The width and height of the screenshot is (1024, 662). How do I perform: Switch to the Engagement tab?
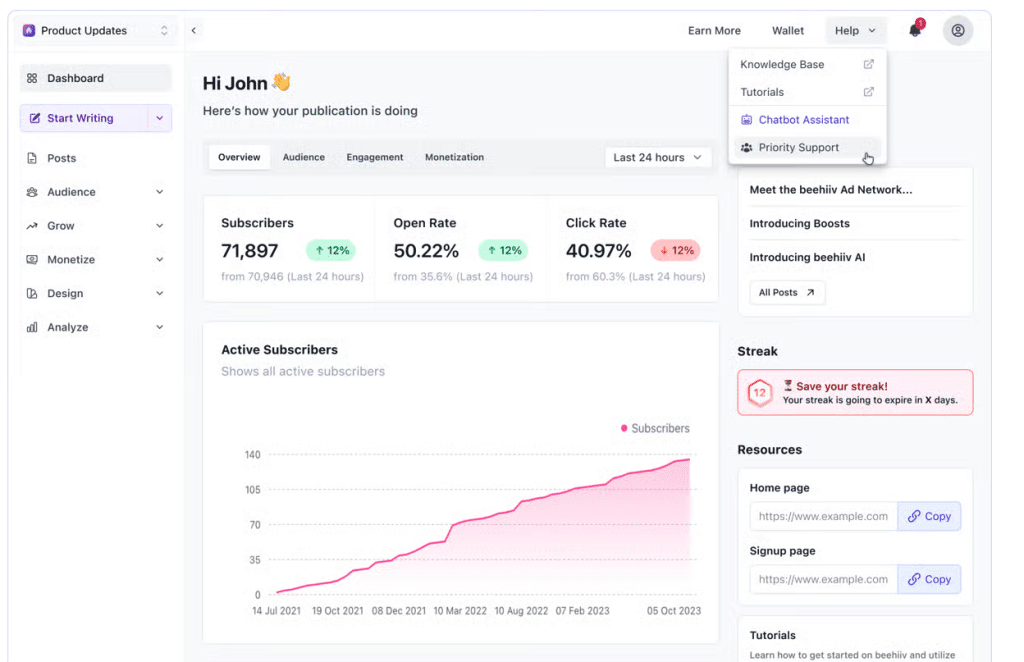point(375,157)
